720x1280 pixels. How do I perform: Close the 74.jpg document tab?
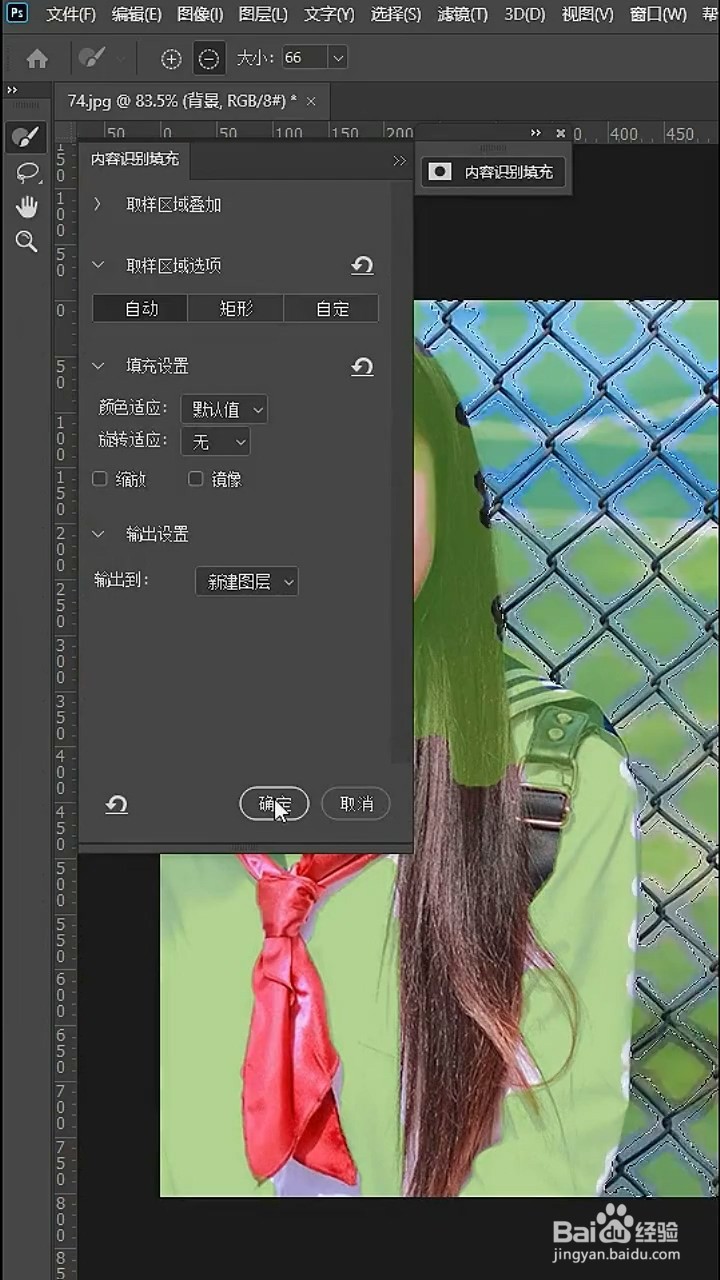(x=311, y=101)
